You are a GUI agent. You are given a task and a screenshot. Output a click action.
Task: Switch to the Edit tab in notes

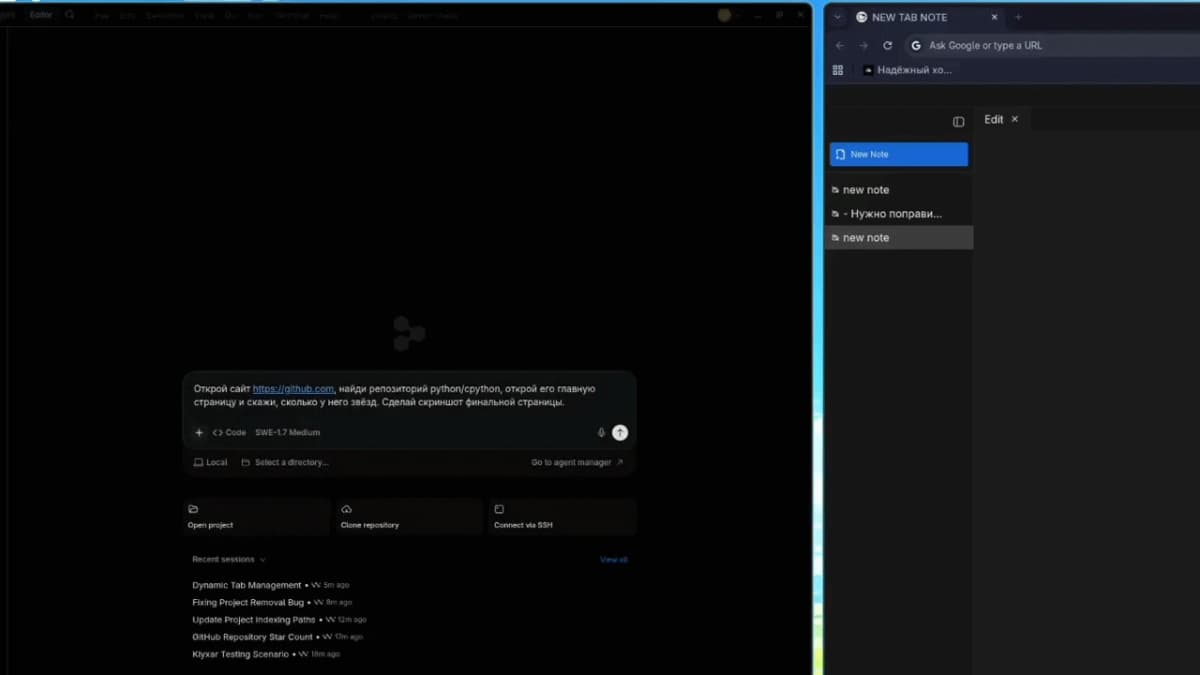(993, 119)
